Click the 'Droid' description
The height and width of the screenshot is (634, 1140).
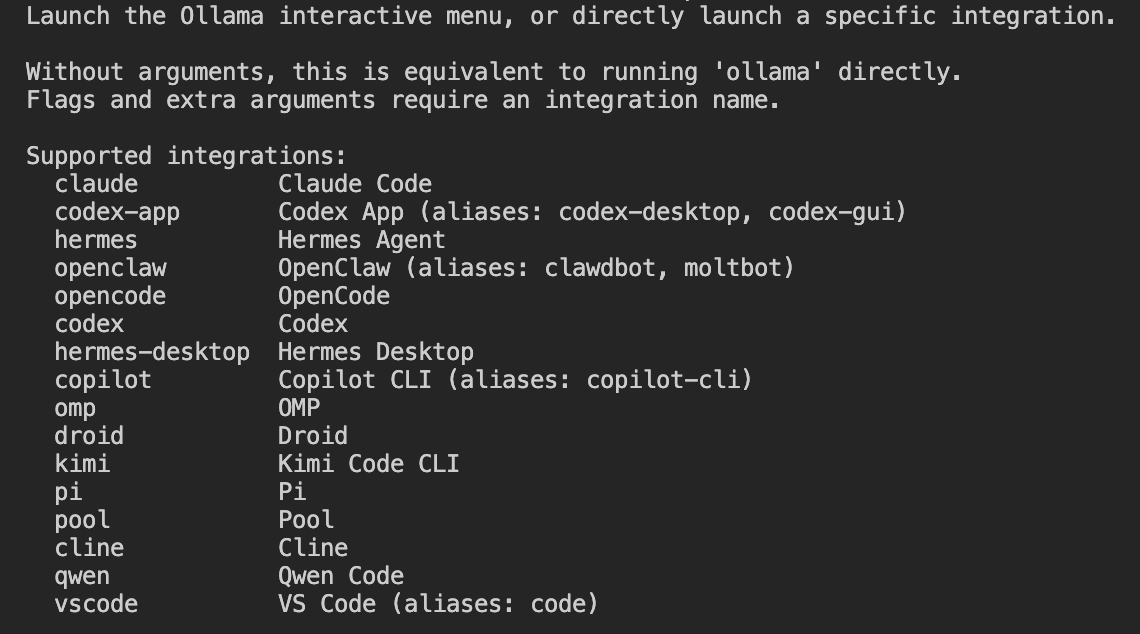coord(313,436)
